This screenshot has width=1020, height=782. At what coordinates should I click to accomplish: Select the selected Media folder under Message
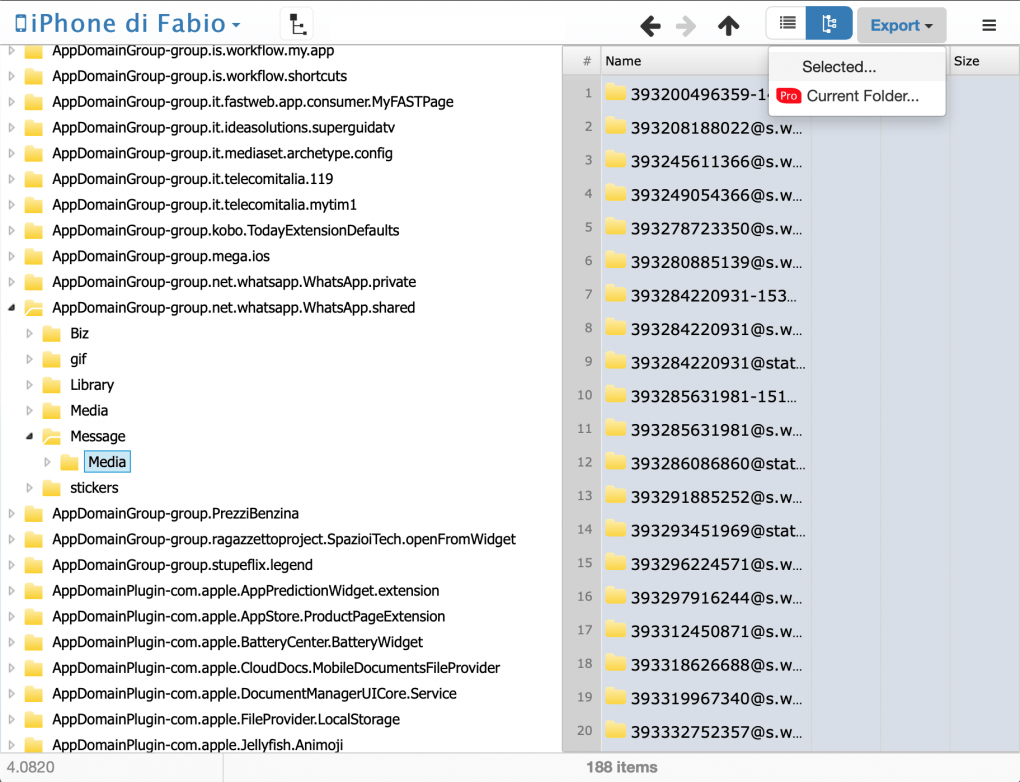click(x=107, y=462)
